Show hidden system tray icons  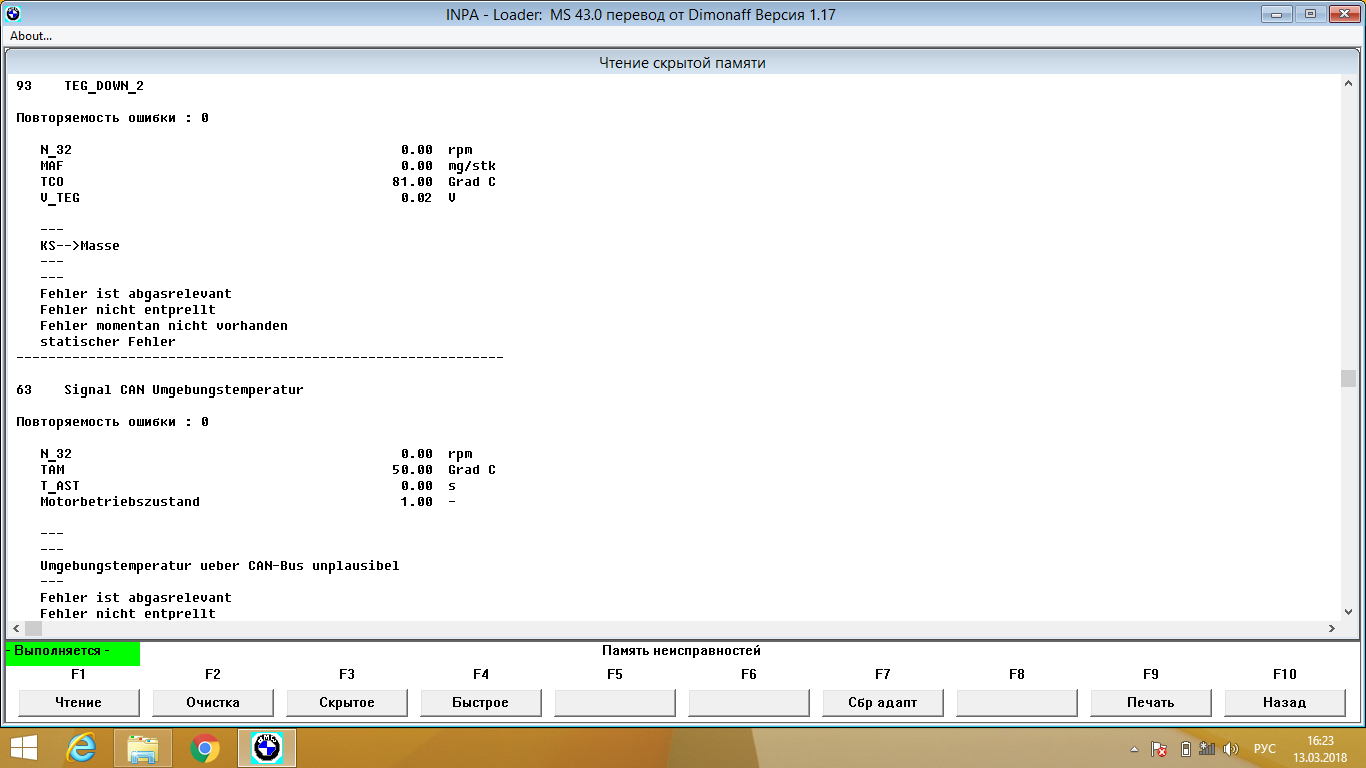(x=1134, y=749)
